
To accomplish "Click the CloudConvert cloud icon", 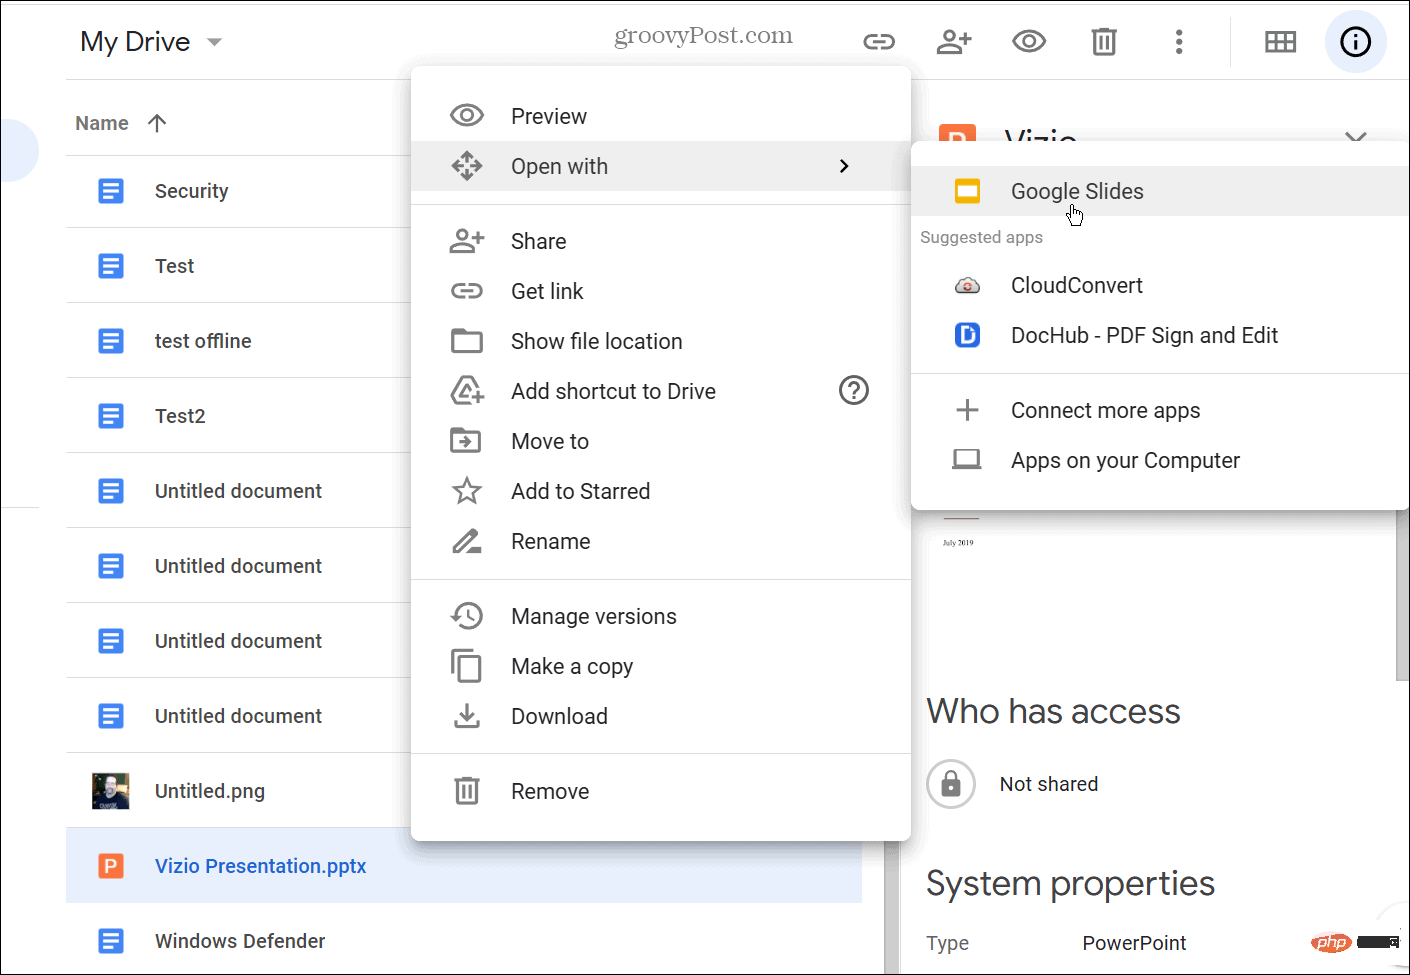I will [967, 285].
